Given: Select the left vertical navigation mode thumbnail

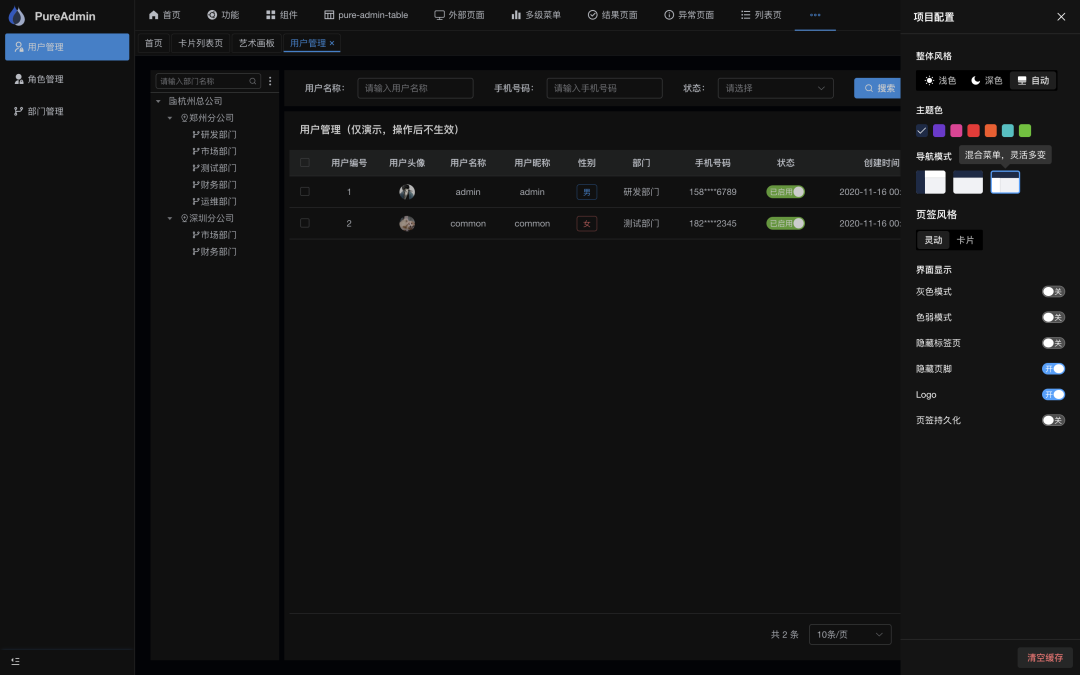Looking at the screenshot, I should (x=931, y=182).
